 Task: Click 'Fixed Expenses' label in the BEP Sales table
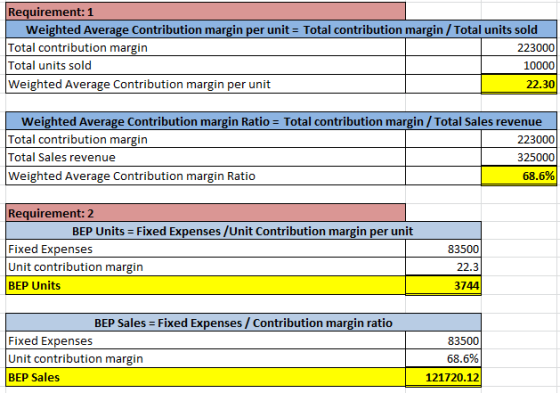click(205, 340)
